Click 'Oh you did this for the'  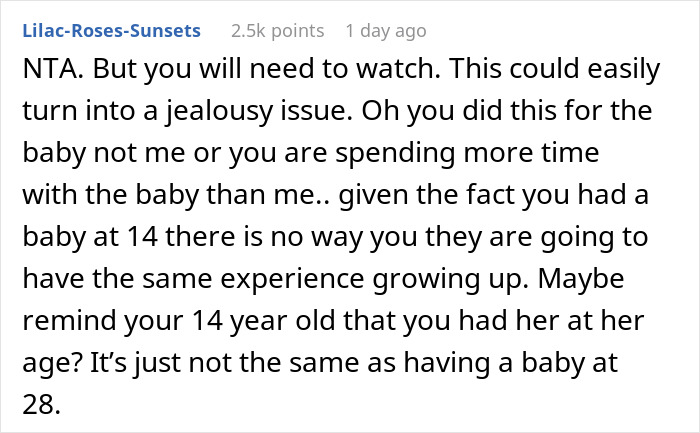point(507,111)
